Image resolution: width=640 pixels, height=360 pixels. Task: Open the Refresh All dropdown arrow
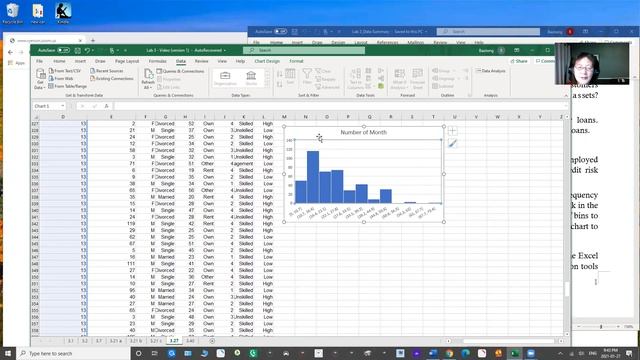(151, 88)
